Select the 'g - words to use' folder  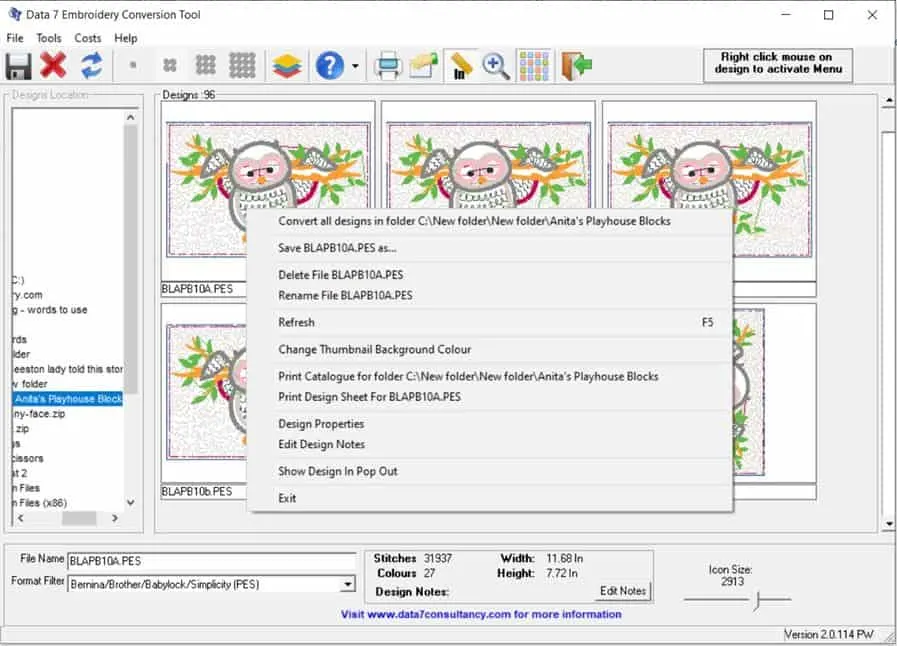pos(50,310)
